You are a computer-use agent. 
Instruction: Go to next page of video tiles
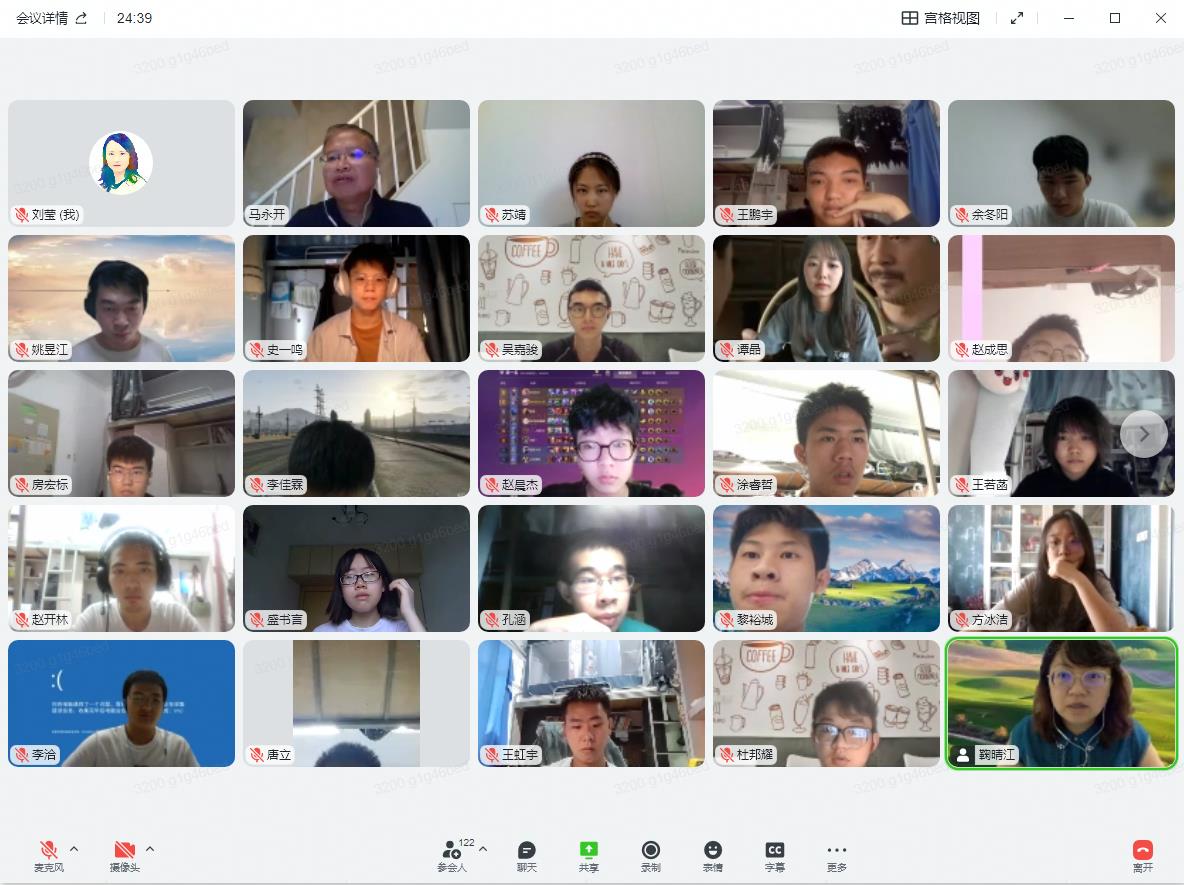(1143, 434)
